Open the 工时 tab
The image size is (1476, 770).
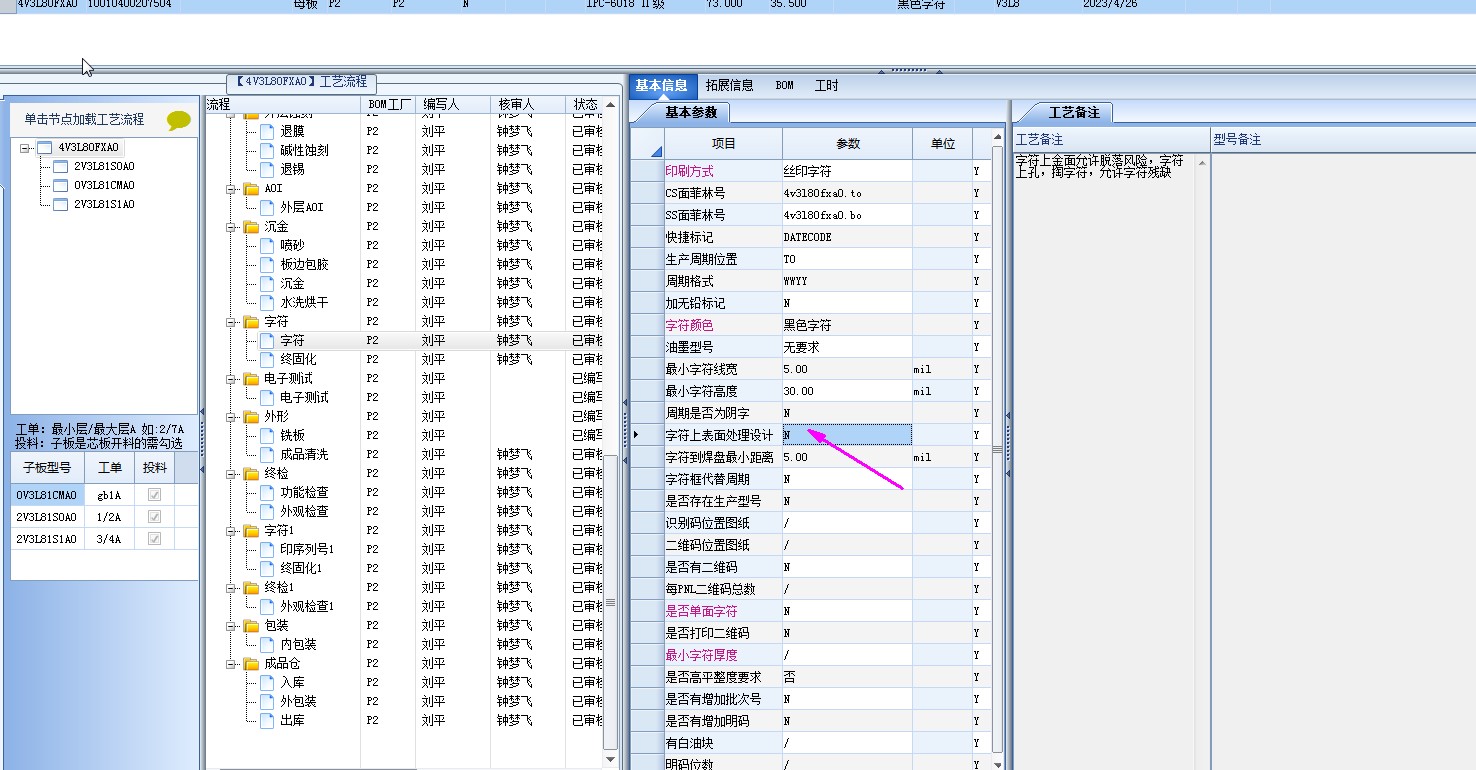click(x=827, y=86)
